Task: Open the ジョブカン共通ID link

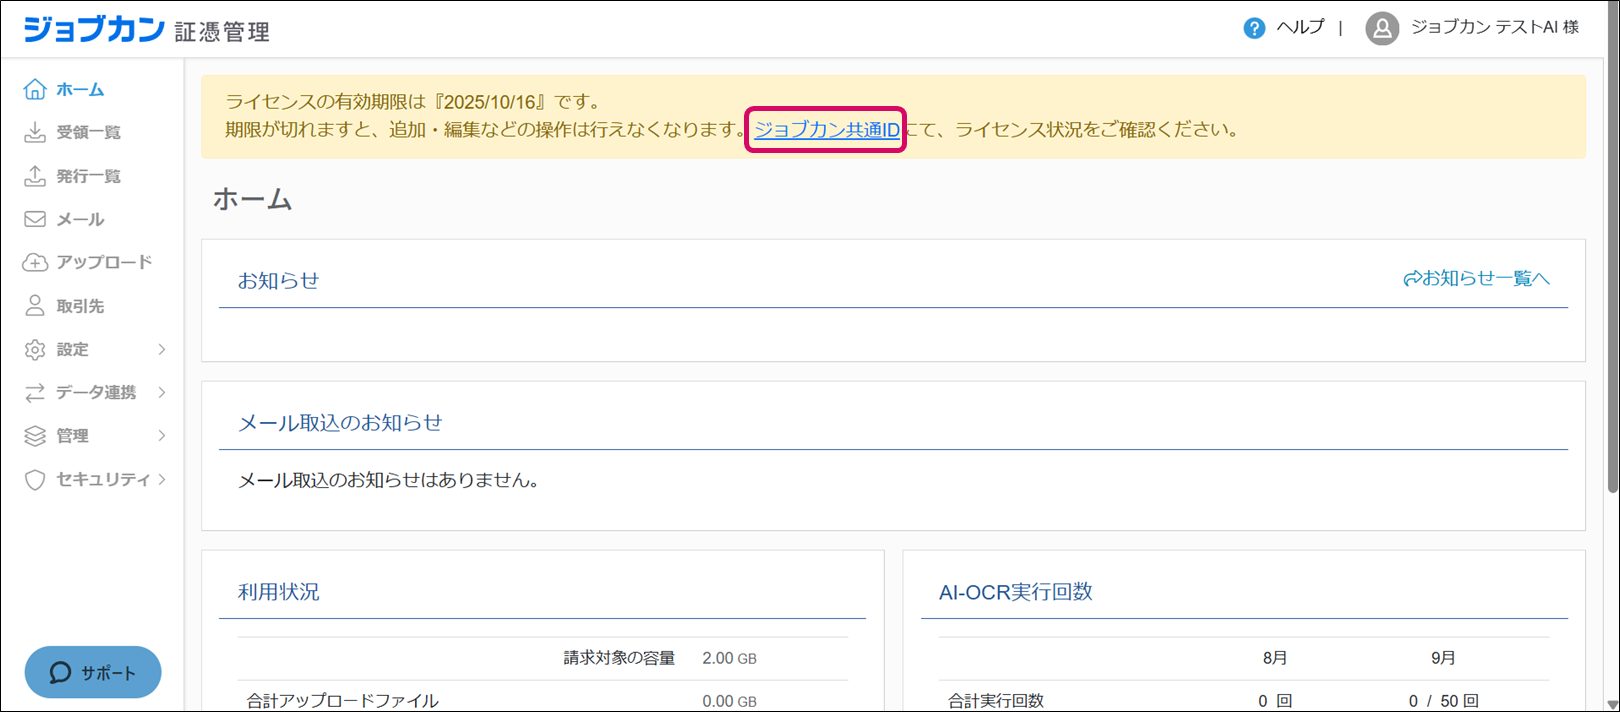Action: (826, 130)
